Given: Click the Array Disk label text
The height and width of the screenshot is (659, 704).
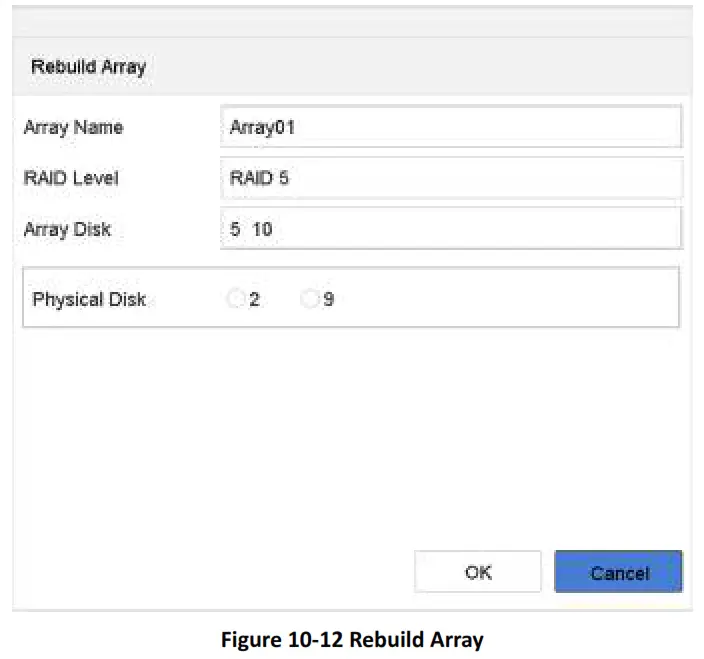Looking at the screenshot, I should [67, 228].
